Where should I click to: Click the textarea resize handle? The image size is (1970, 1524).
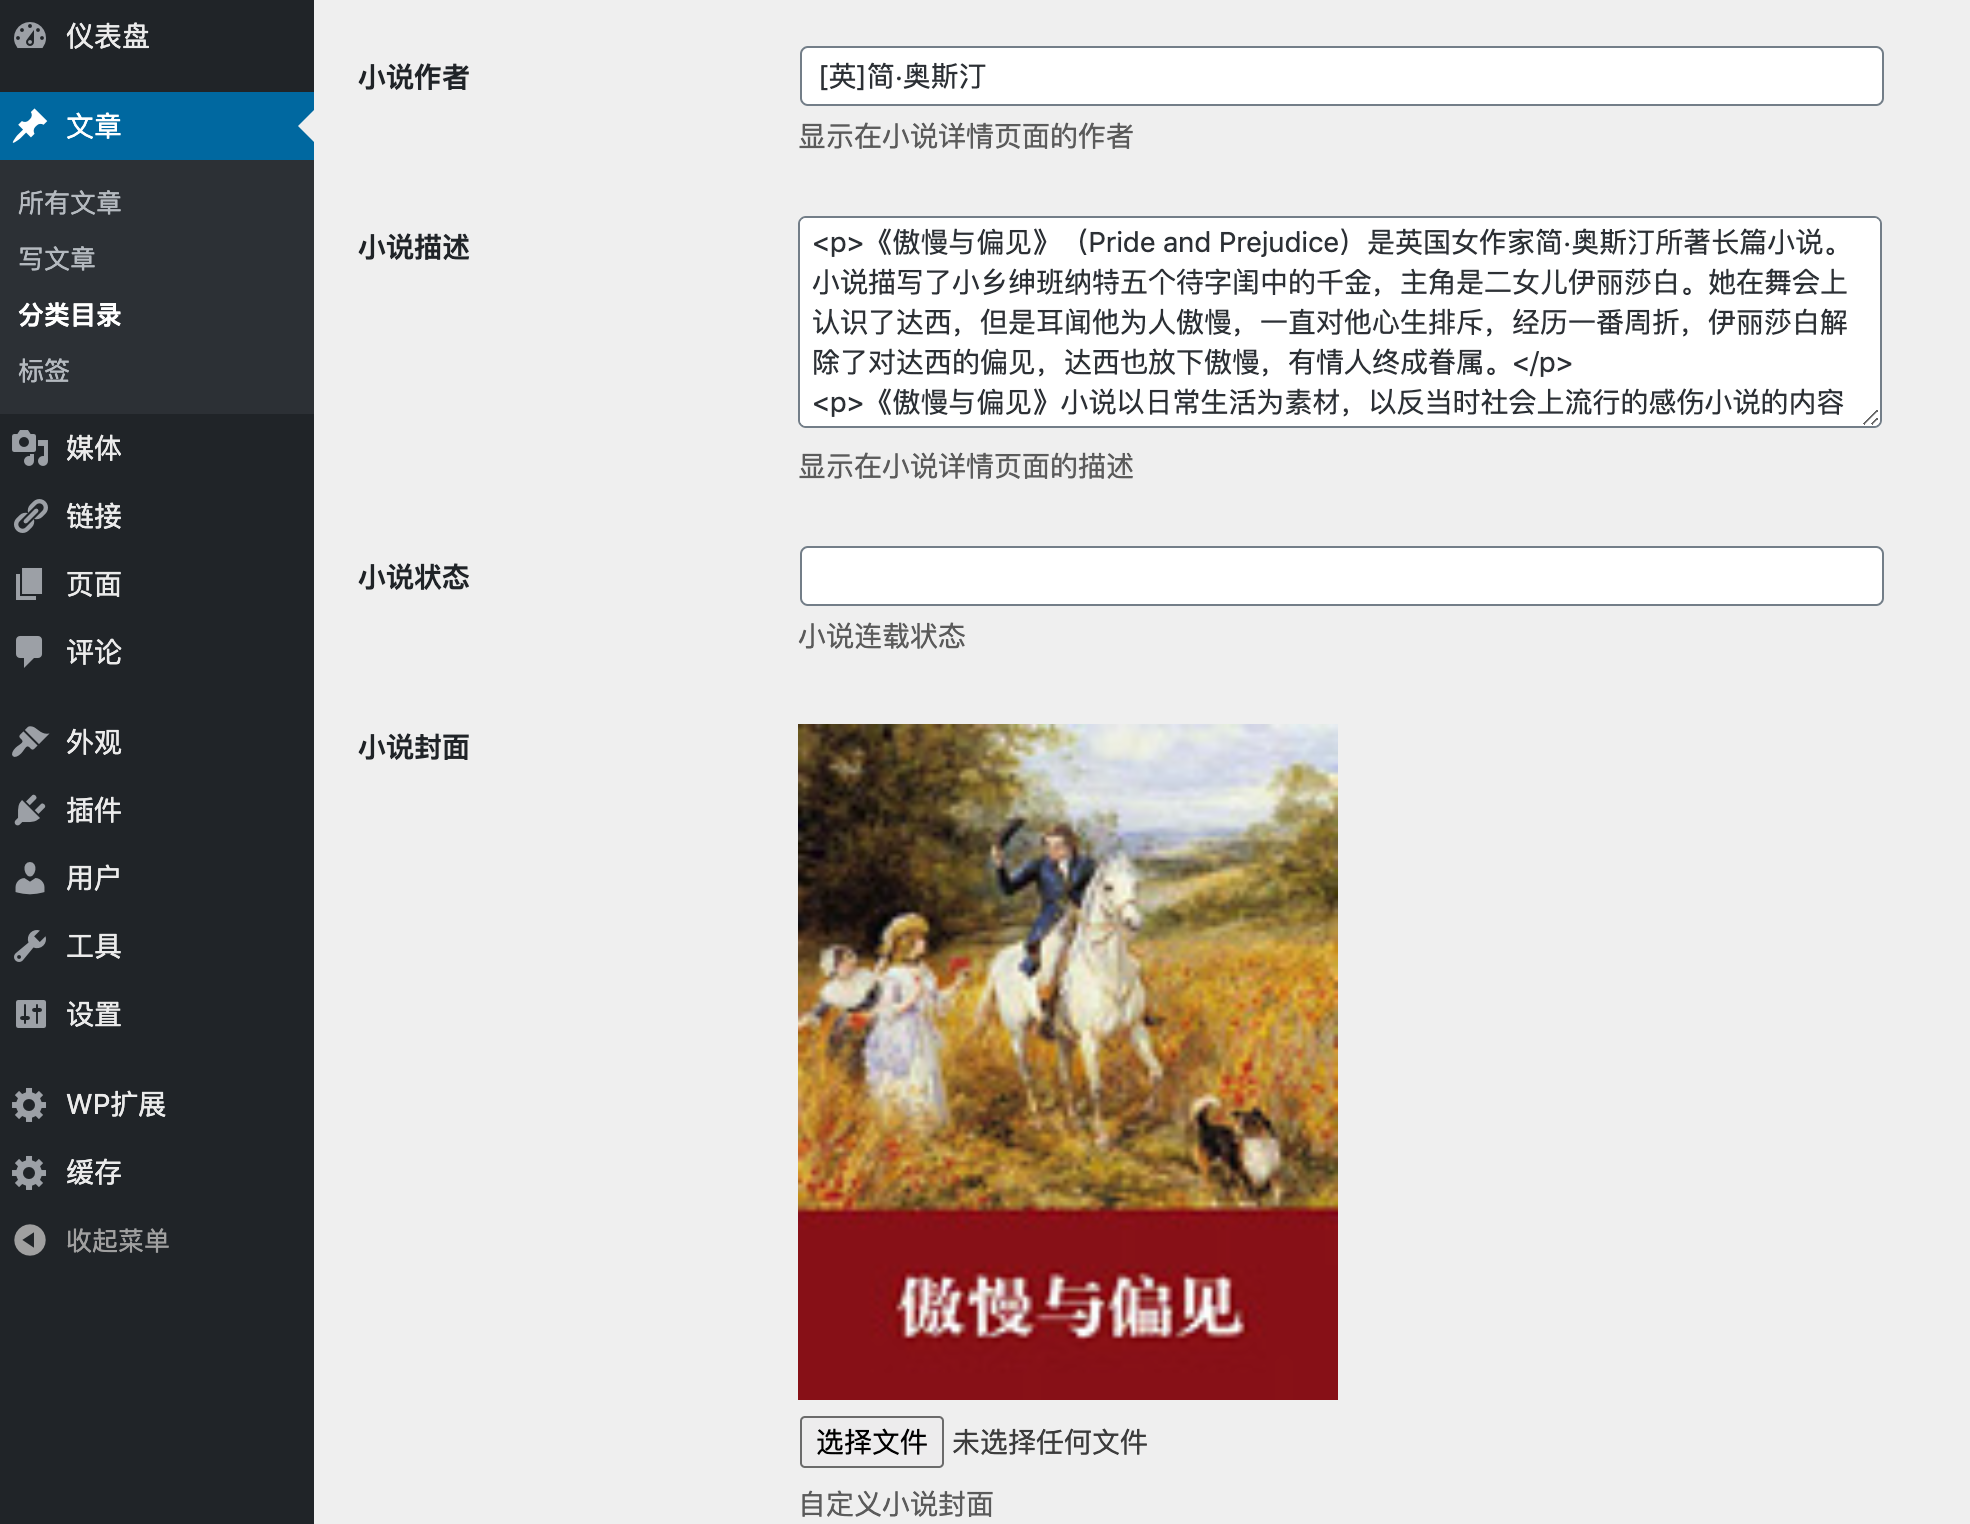tap(1871, 417)
